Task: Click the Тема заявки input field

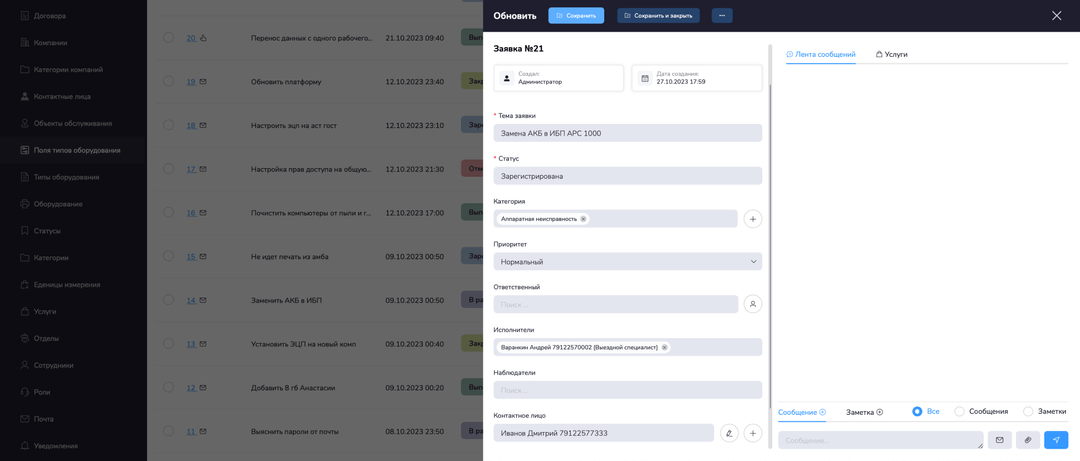Action: click(x=627, y=133)
